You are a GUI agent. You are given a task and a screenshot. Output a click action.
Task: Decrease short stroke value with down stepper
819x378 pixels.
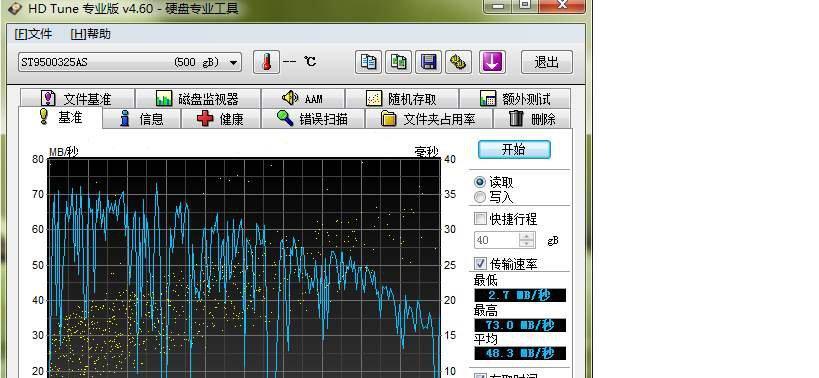pyautogui.click(x=527, y=244)
